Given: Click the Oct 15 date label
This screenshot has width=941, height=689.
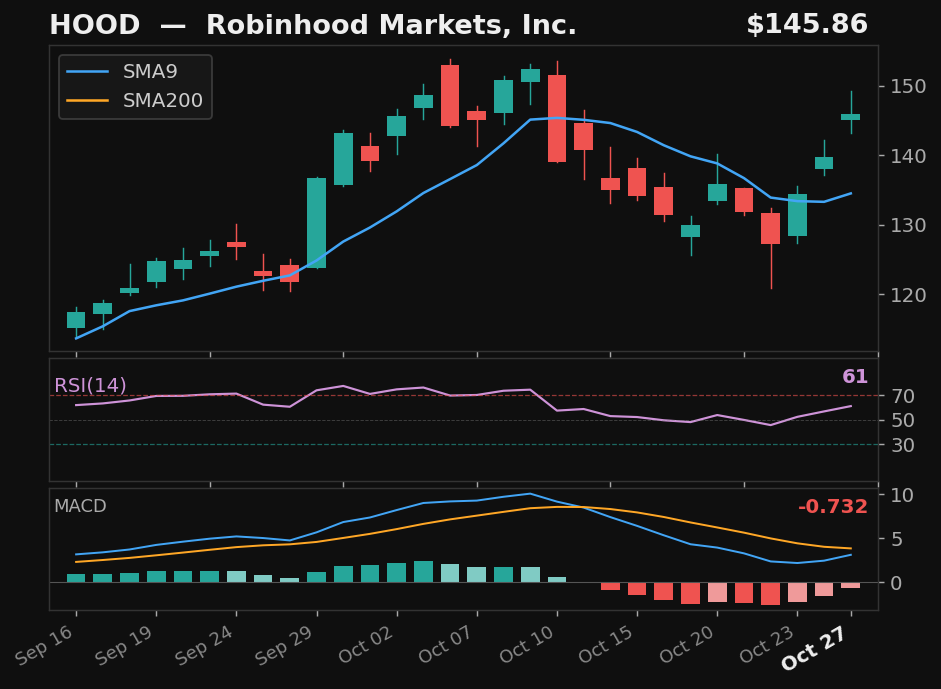Looking at the screenshot, I should click(607, 644).
